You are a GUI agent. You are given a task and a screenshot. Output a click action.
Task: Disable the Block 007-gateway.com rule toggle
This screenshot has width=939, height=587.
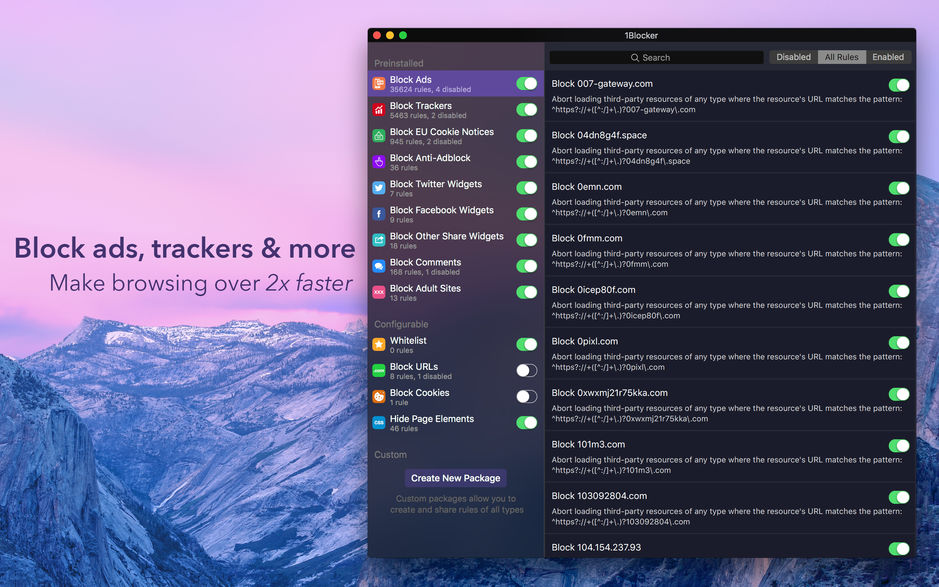pyautogui.click(x=899, y=84)
